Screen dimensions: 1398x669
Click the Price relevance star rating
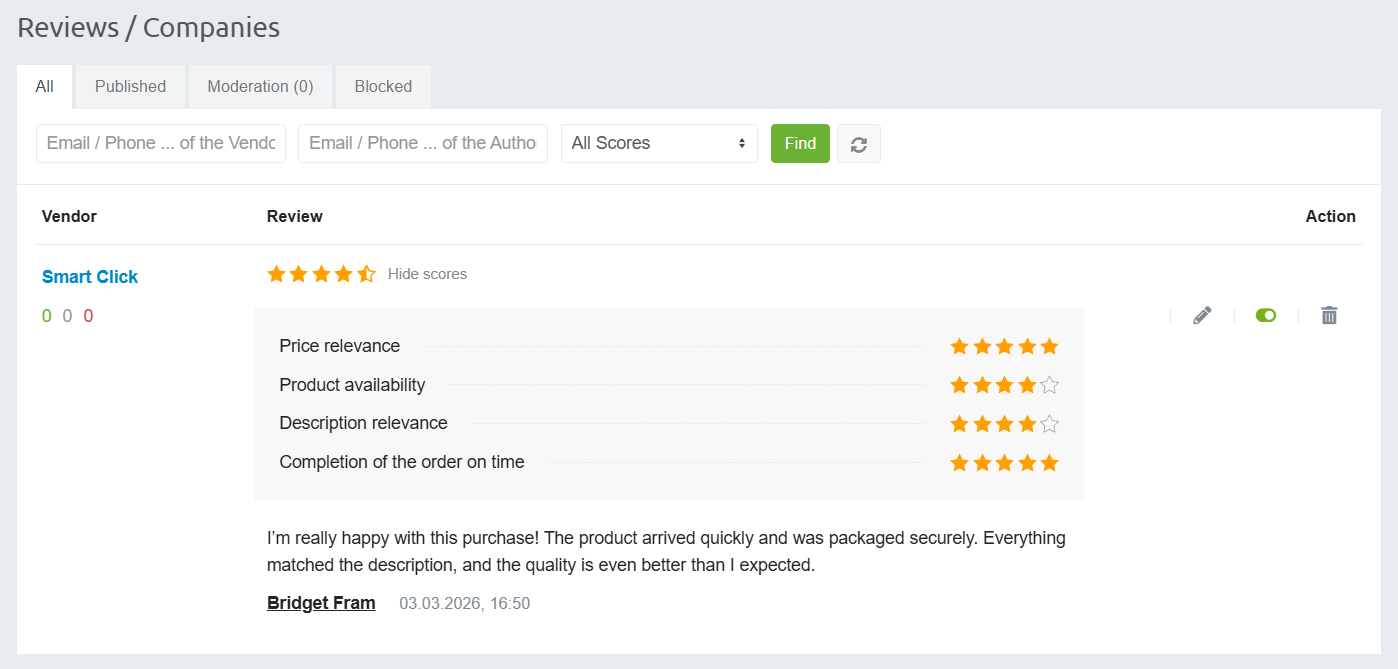tap(1004, 347)
